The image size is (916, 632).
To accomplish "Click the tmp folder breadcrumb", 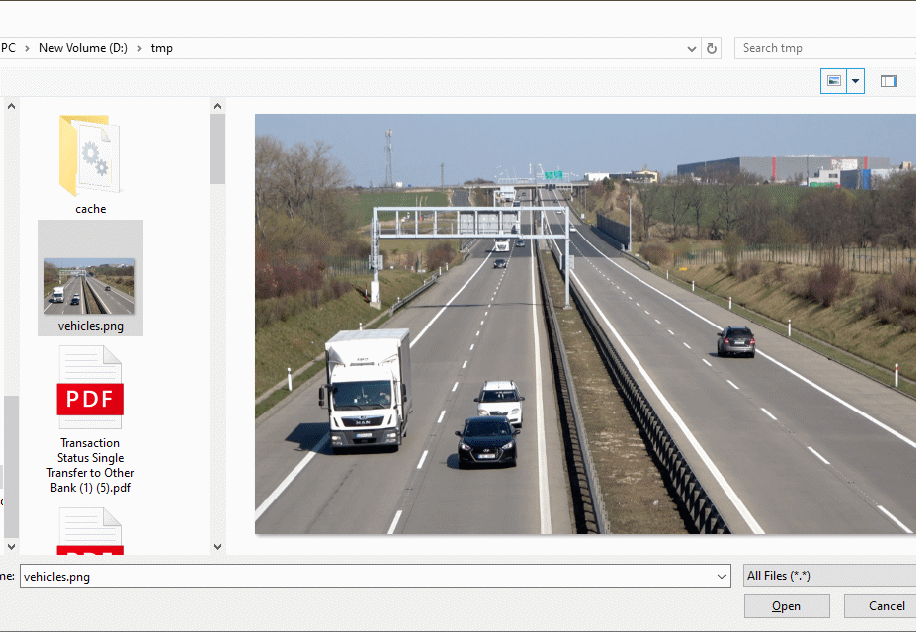I will pyautogui.click(x=161, y=48).
